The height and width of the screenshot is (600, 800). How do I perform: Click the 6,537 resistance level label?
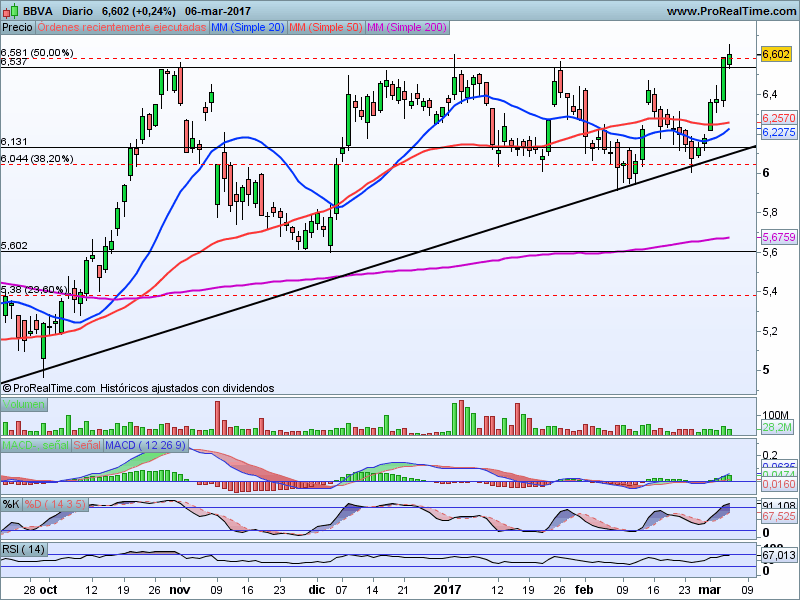[14, 62]
